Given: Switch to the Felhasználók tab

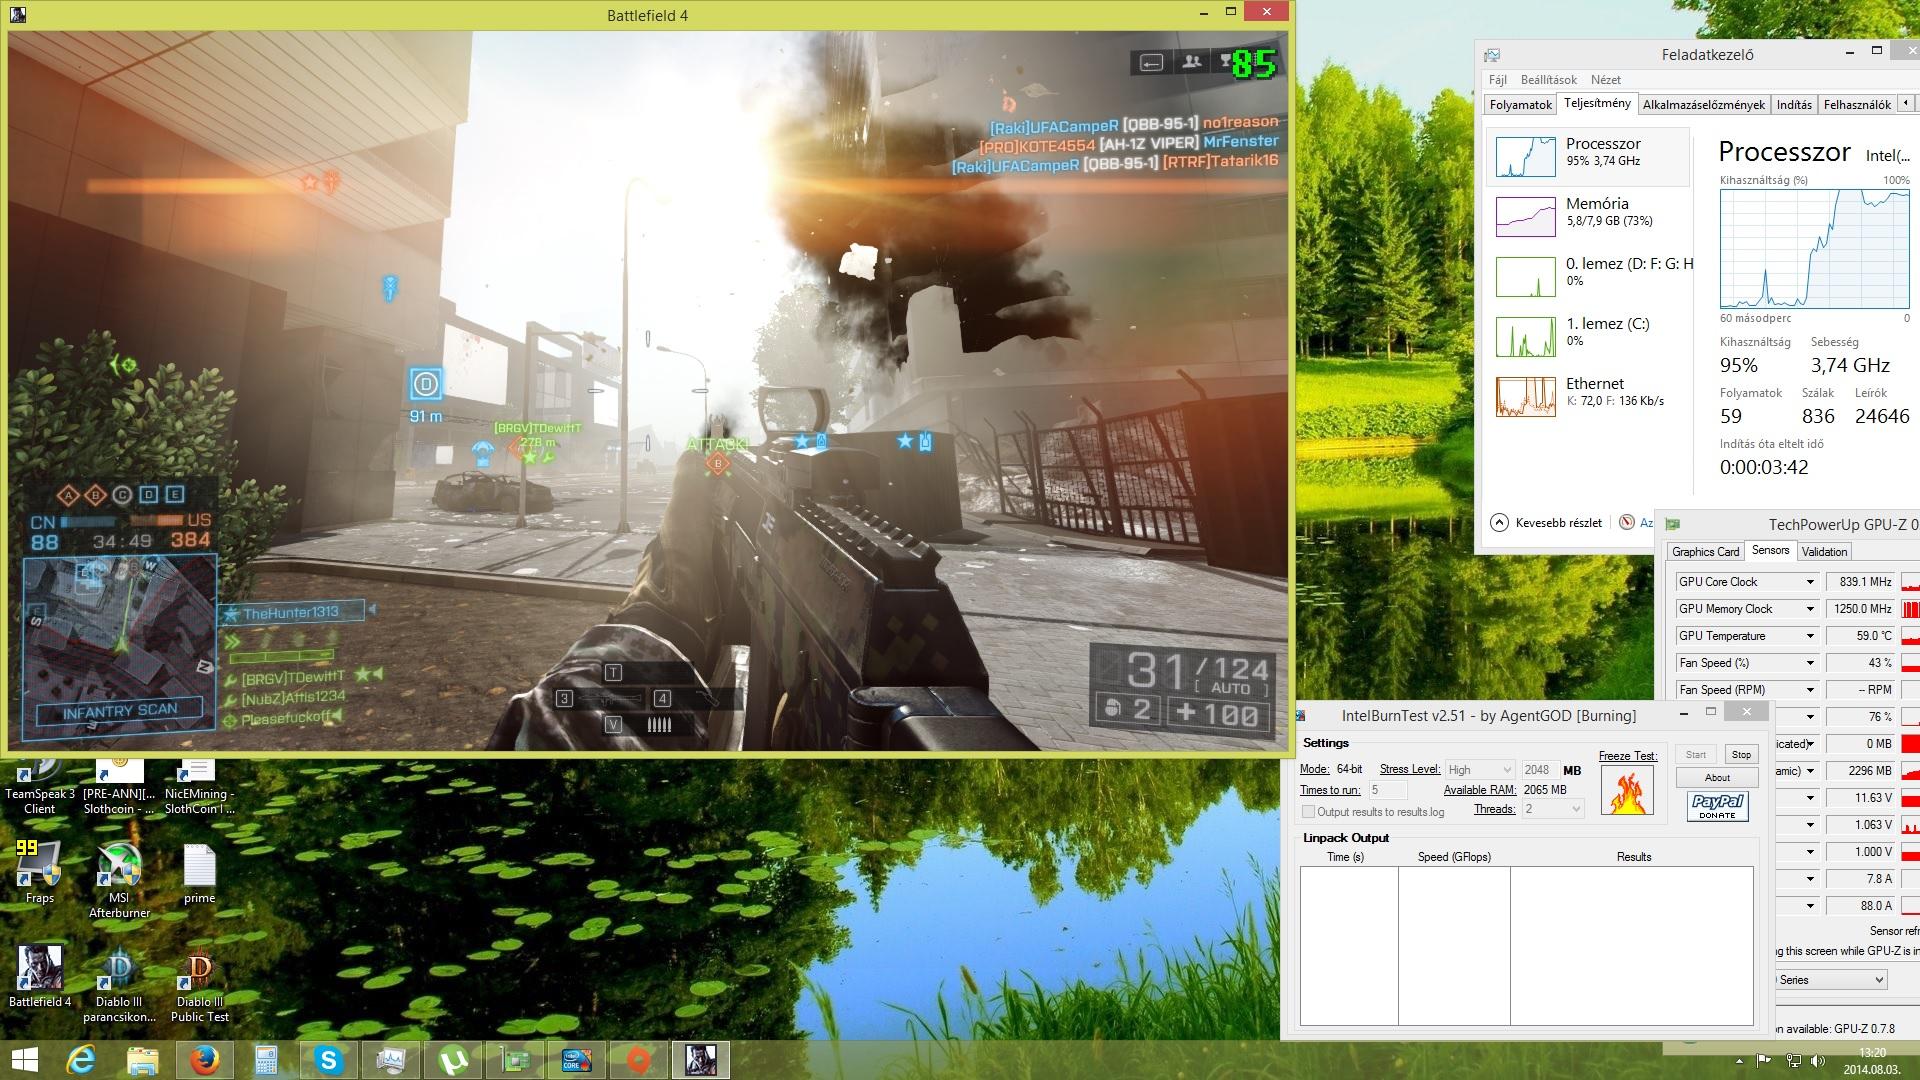Looking at the screenshot, I should click(x=1857, y=104).
